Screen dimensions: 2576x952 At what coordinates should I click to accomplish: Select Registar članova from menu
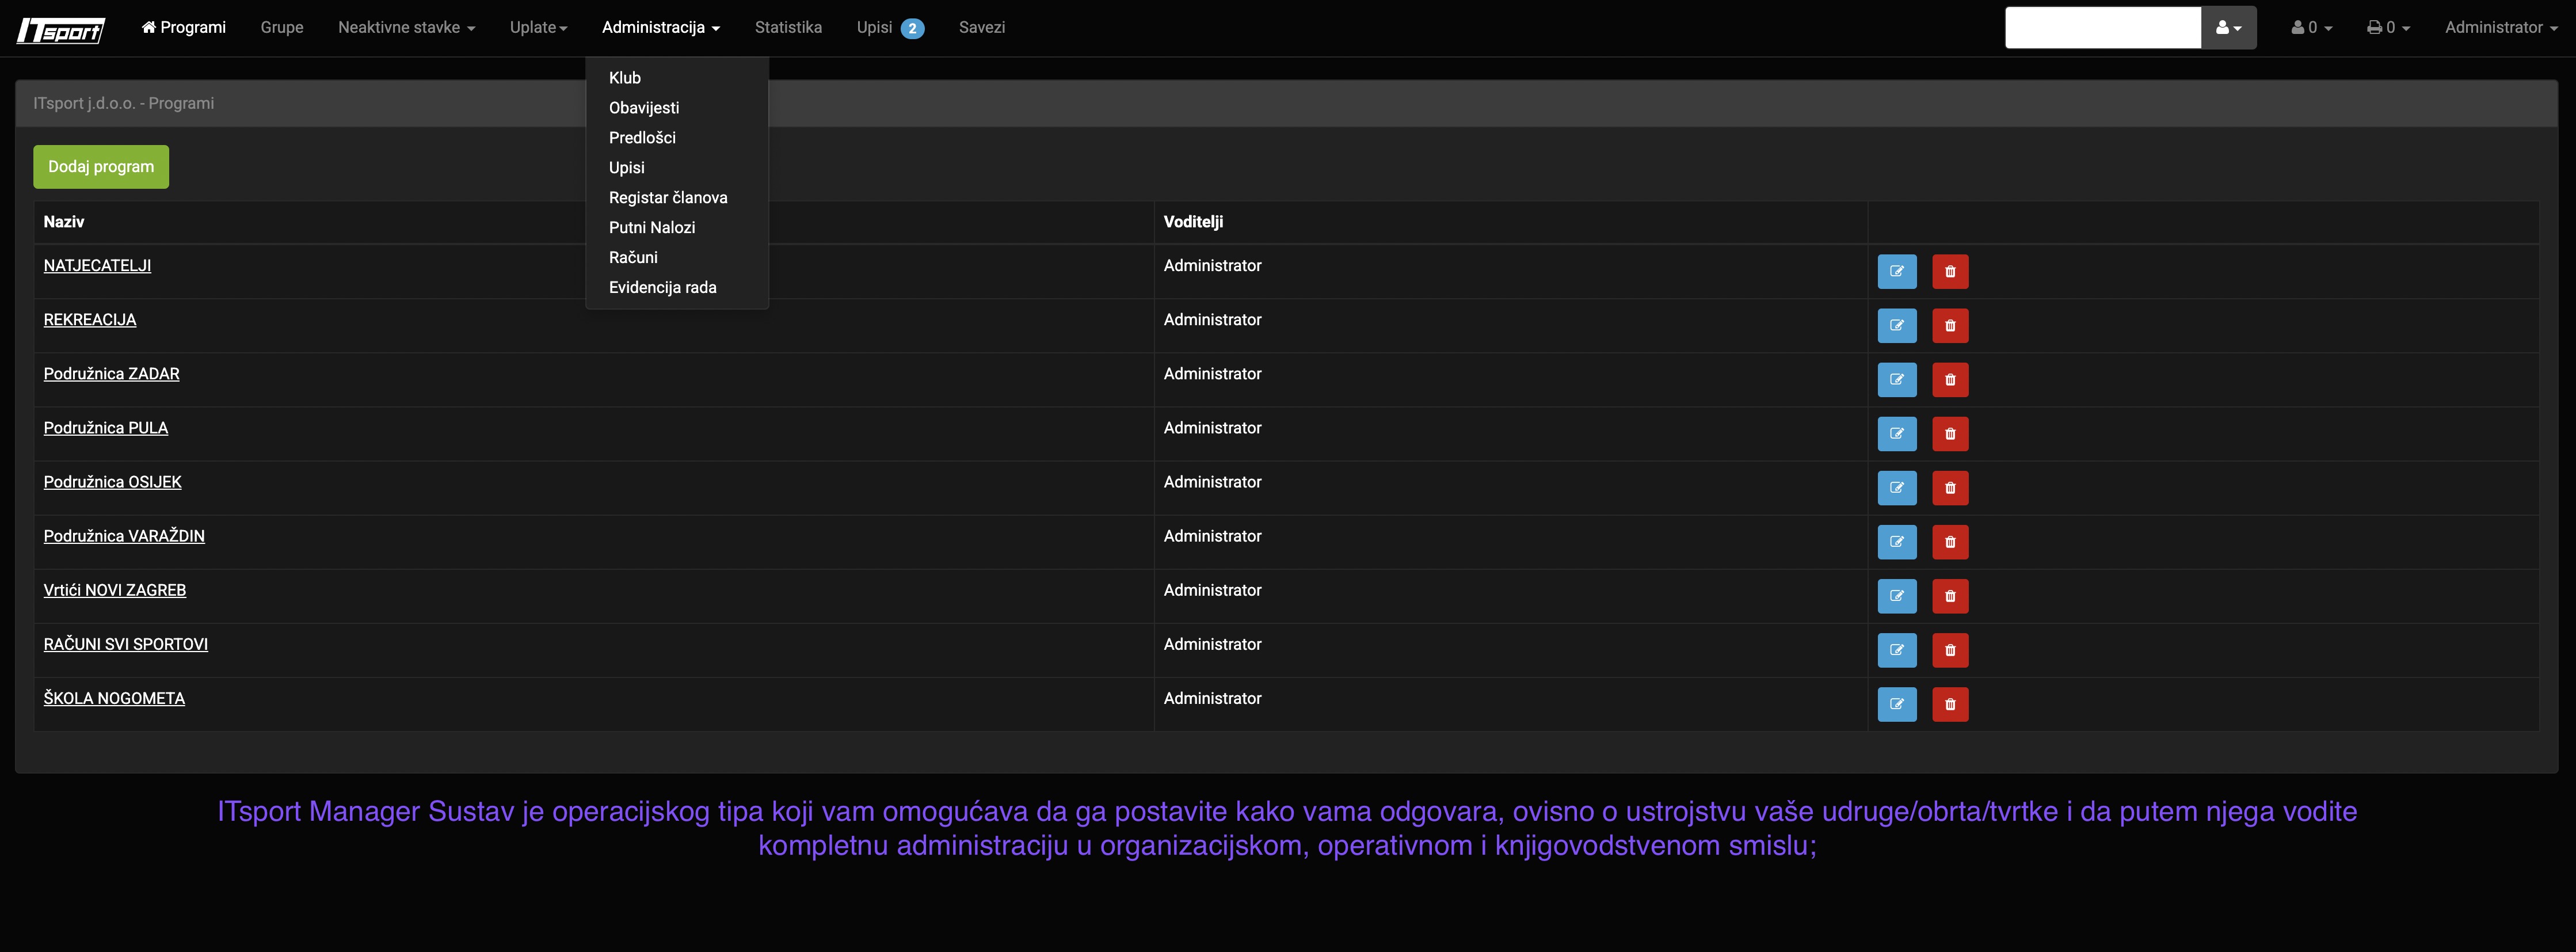tap(668, 198)
